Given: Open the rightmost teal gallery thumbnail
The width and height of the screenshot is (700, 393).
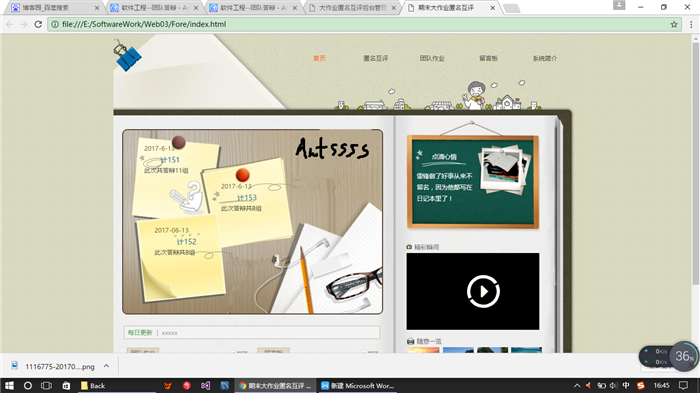Looking at the screenshot, I should pyautogui.click(x=526, y=350).
